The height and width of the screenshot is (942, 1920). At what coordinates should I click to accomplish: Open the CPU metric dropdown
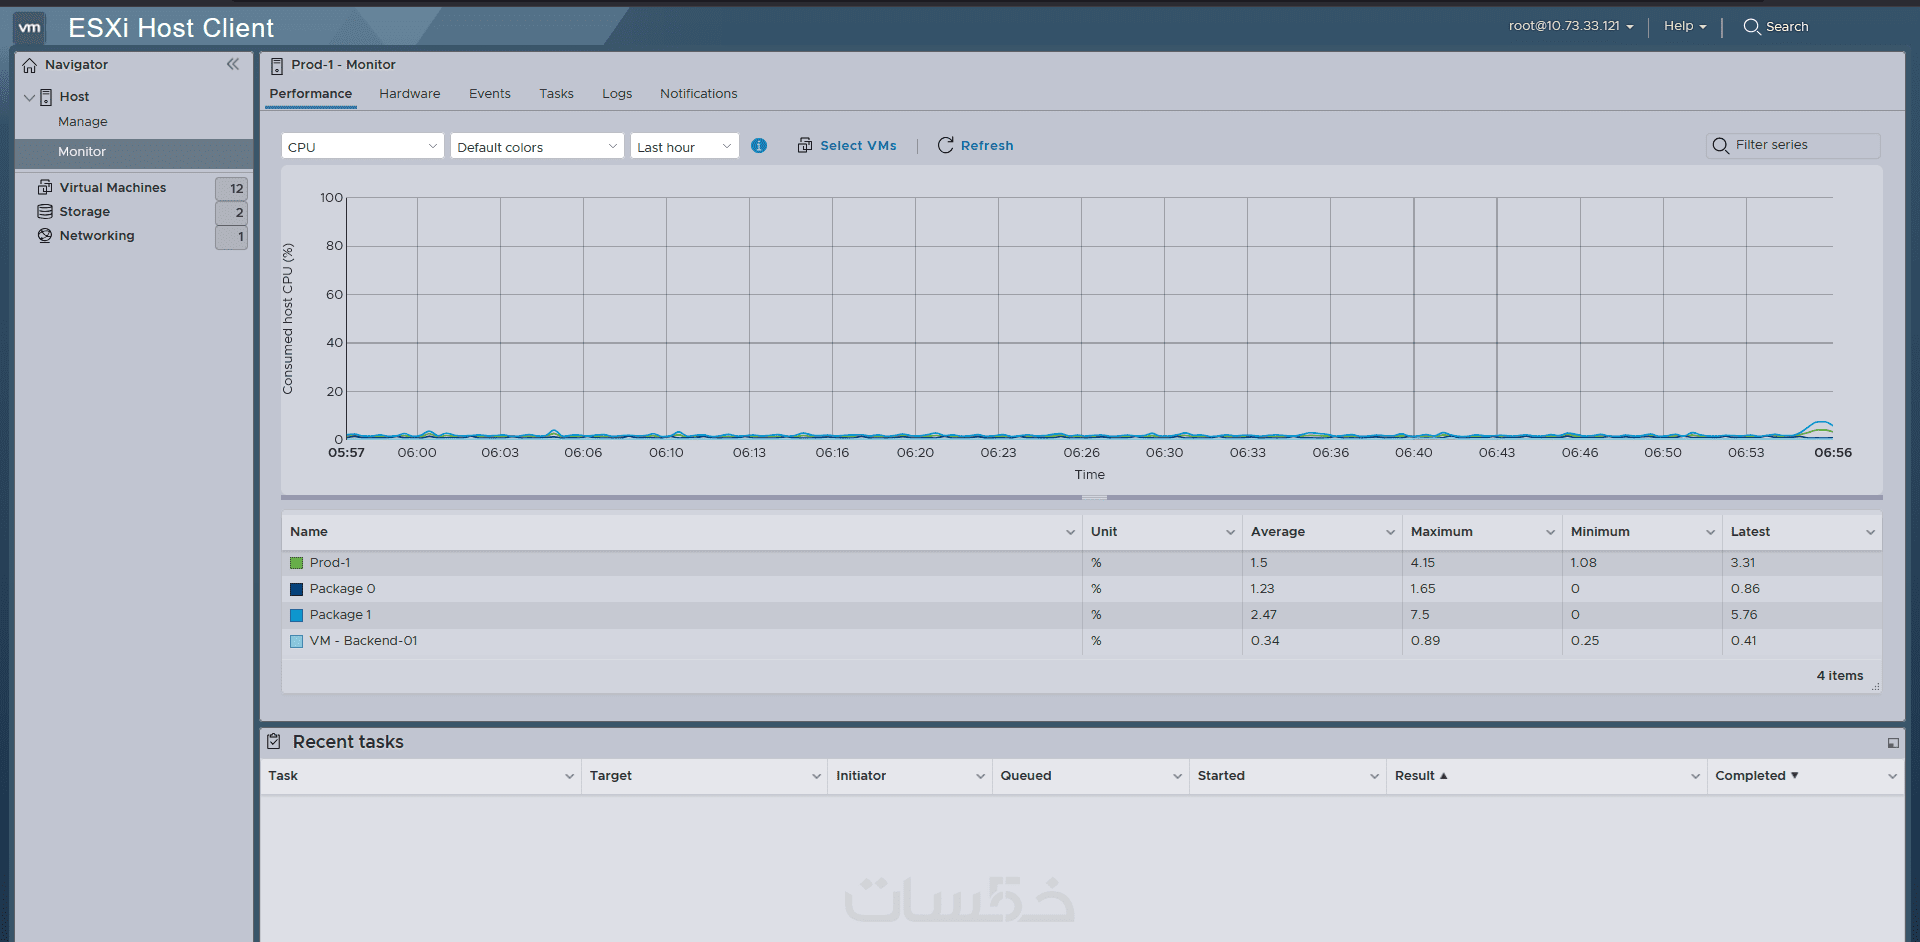pyautogui.click(x=362, y=146)
